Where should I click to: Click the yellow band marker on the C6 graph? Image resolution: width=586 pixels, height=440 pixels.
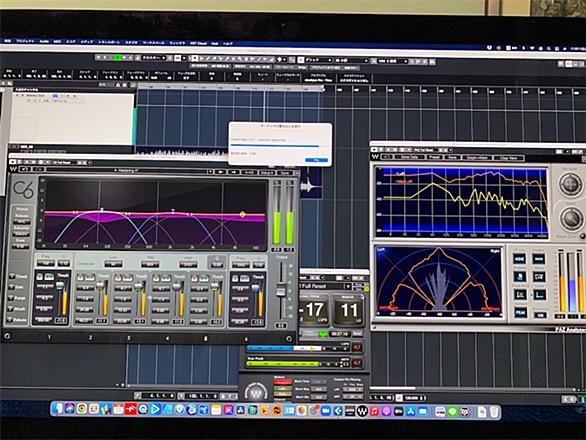tap(243, 214)
